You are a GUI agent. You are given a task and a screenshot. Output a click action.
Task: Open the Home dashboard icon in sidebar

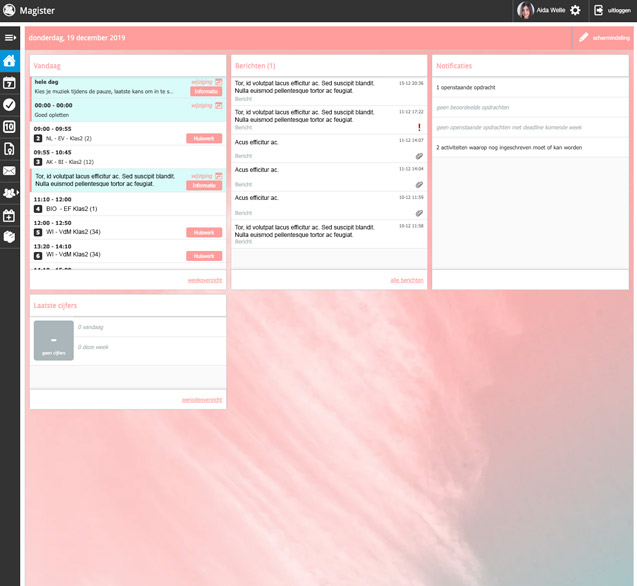[10, 61]
